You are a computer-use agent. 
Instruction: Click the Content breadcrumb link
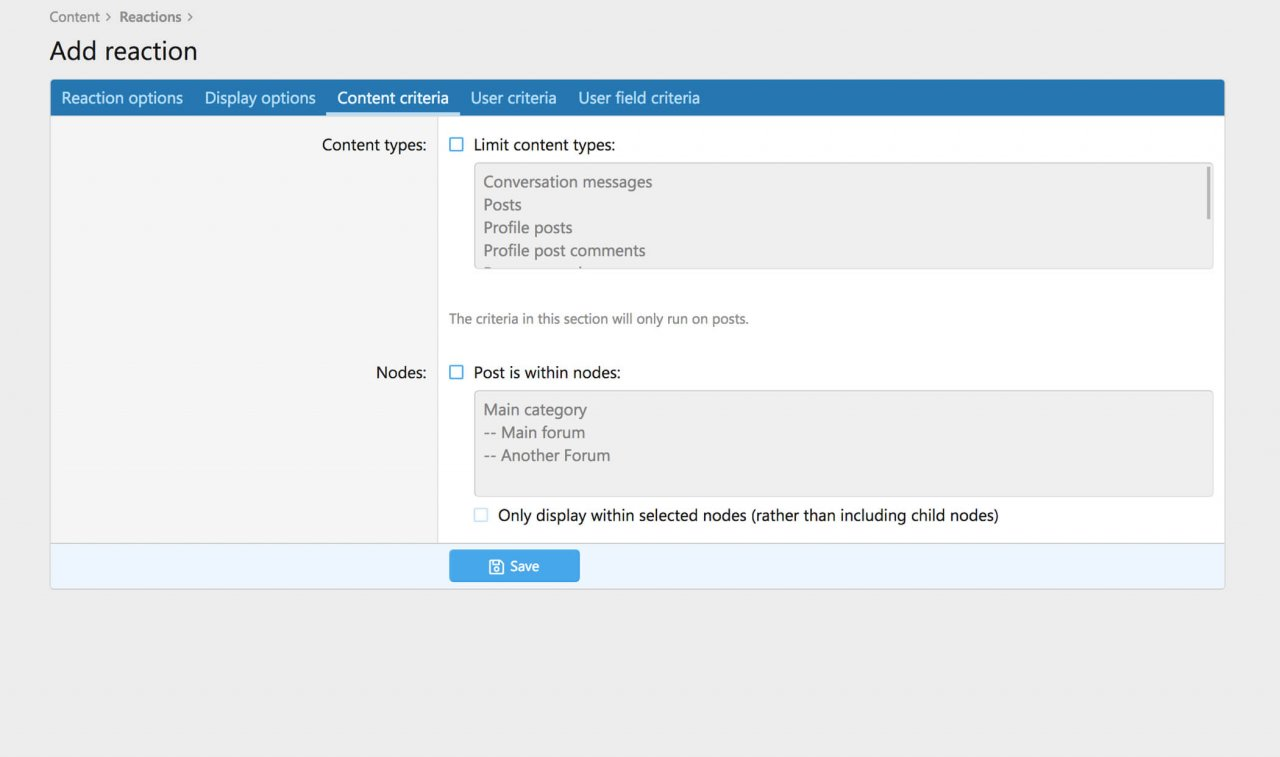(x=74, y=17)
